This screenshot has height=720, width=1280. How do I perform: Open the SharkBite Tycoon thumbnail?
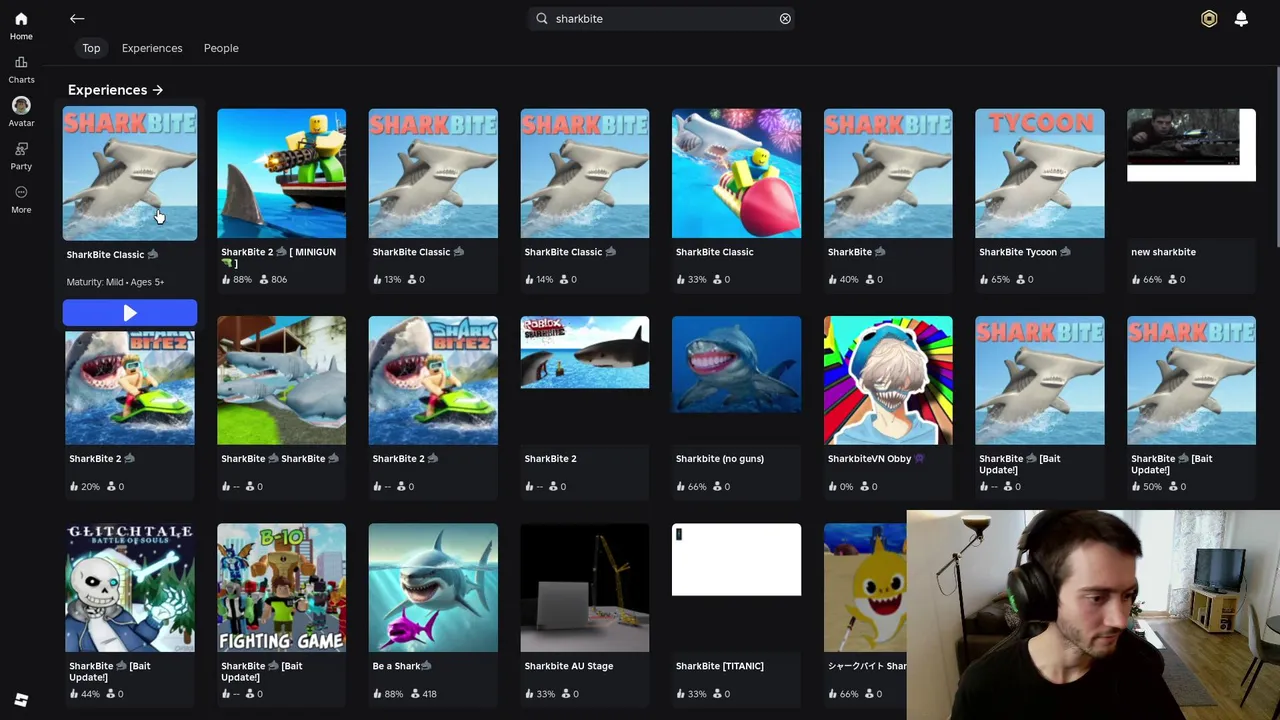[1040, 173]
